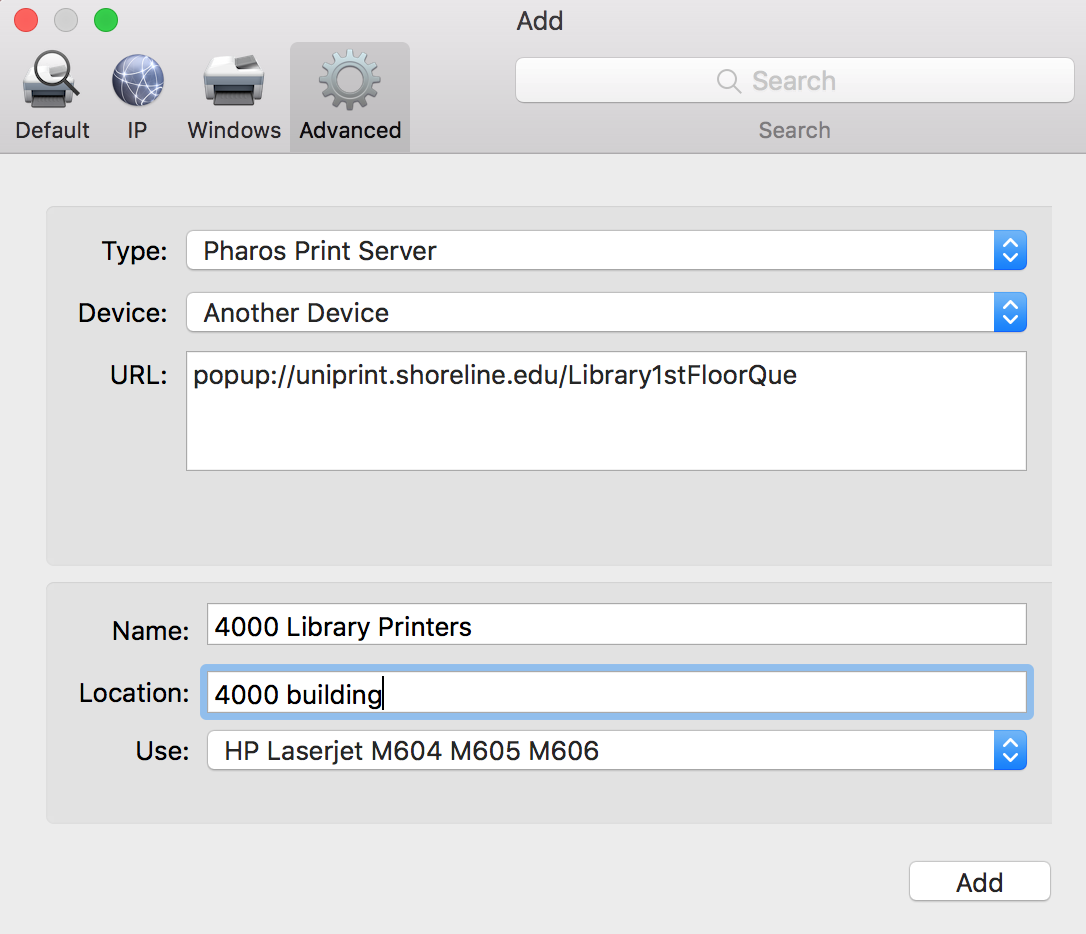
Task: Click the Location field with 4000 building
Action: 616,692
